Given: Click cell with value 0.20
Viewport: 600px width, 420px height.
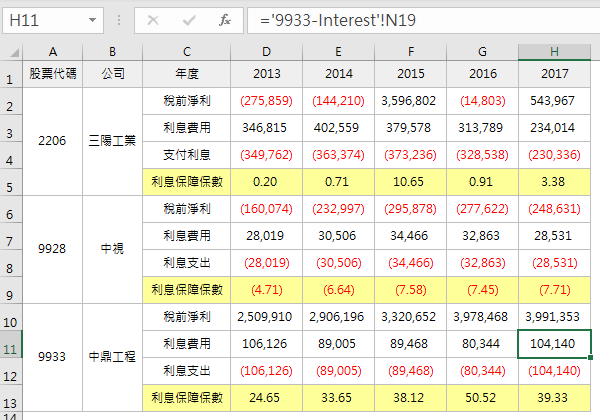Looking at the screenshot, I should (266, 182).
